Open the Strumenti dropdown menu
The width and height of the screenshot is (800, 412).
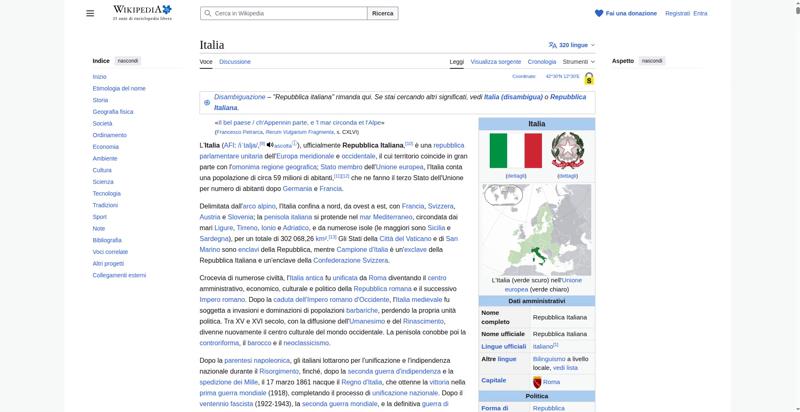pos(578,62)
